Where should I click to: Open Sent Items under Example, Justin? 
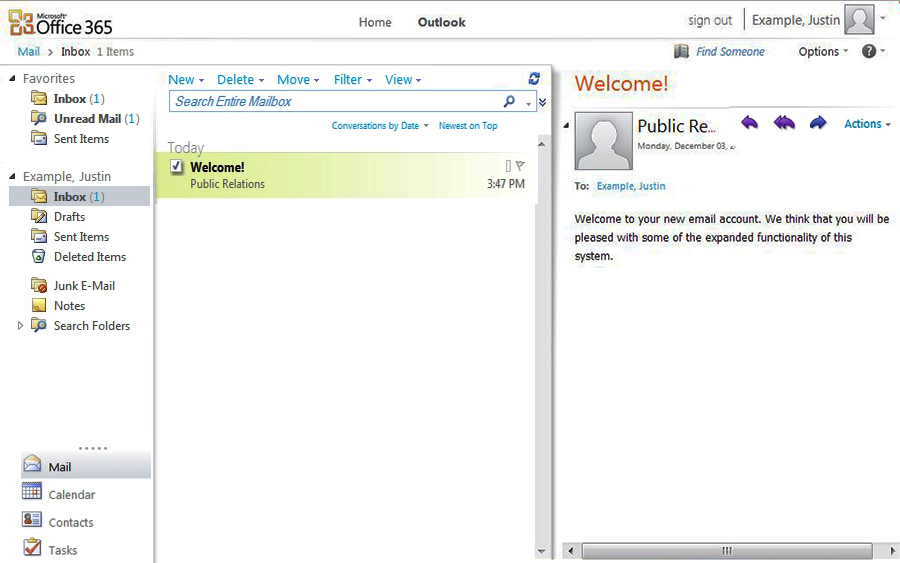tap(69, 236)
